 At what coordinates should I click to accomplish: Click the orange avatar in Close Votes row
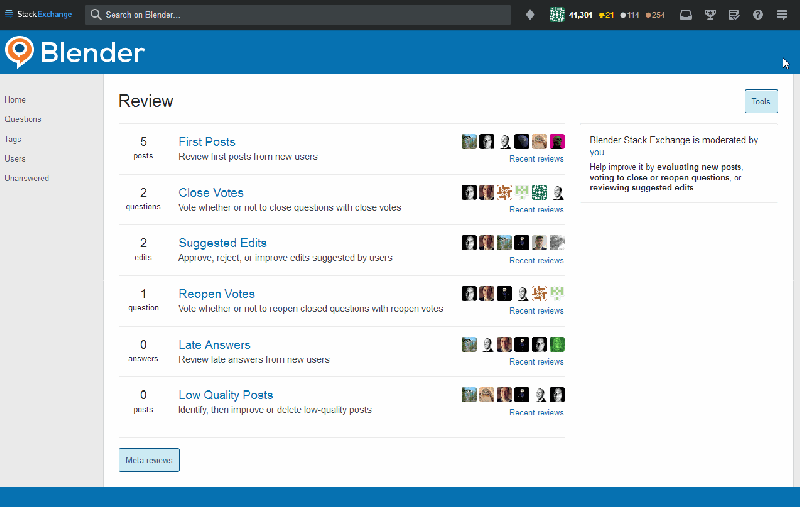[504, 192]
